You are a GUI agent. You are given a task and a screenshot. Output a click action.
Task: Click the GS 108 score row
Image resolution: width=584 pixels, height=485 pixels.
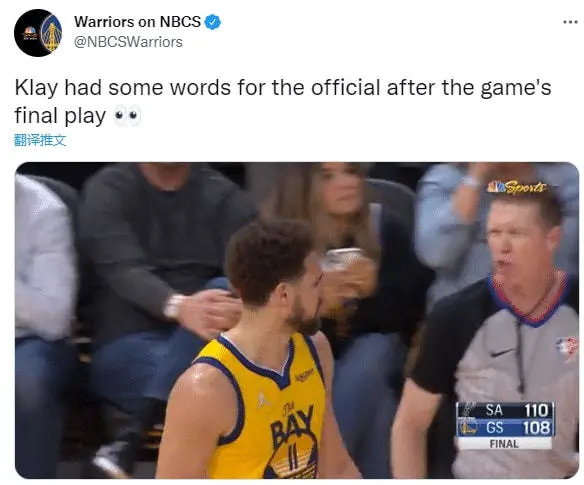[x=505, y=428]
